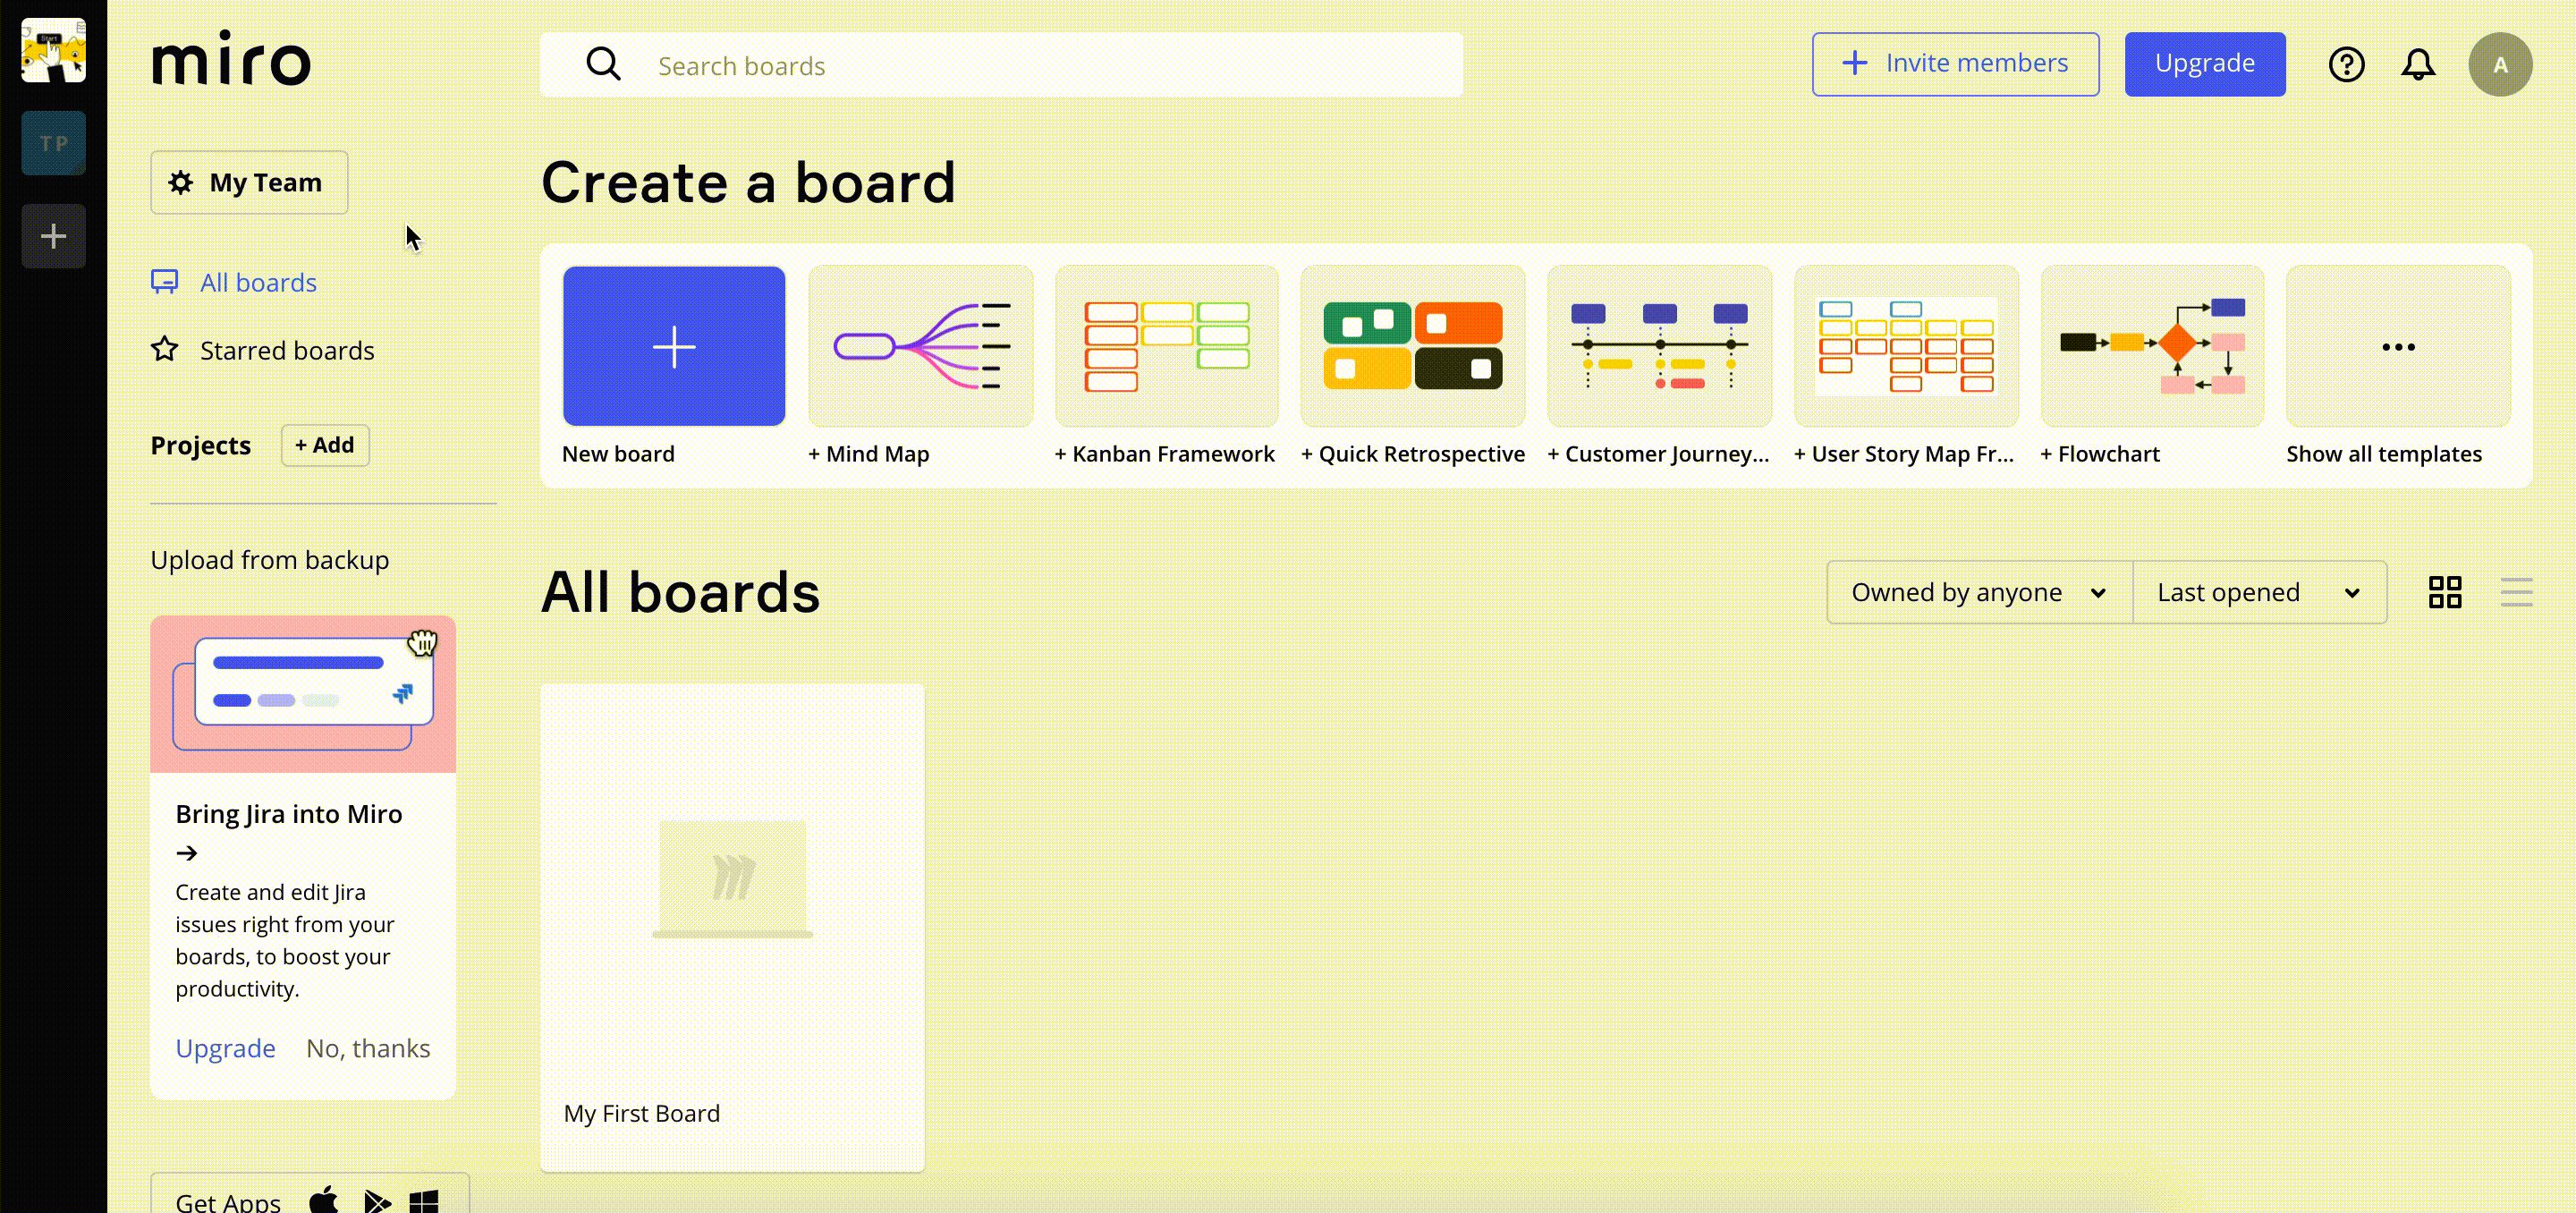Viewport: 2576px width, 1213px height.
Task: Click the add team plus icon
Action: (x=53, y=236)
